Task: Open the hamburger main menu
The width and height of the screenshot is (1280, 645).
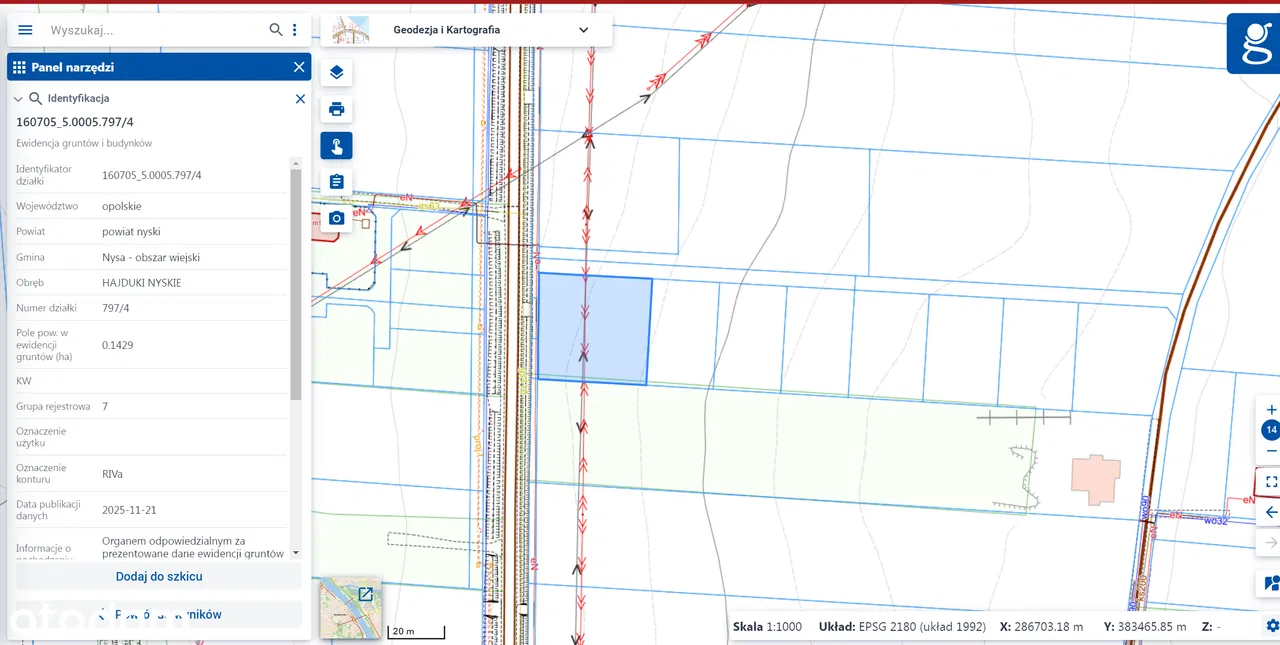Action: (25, 30)
